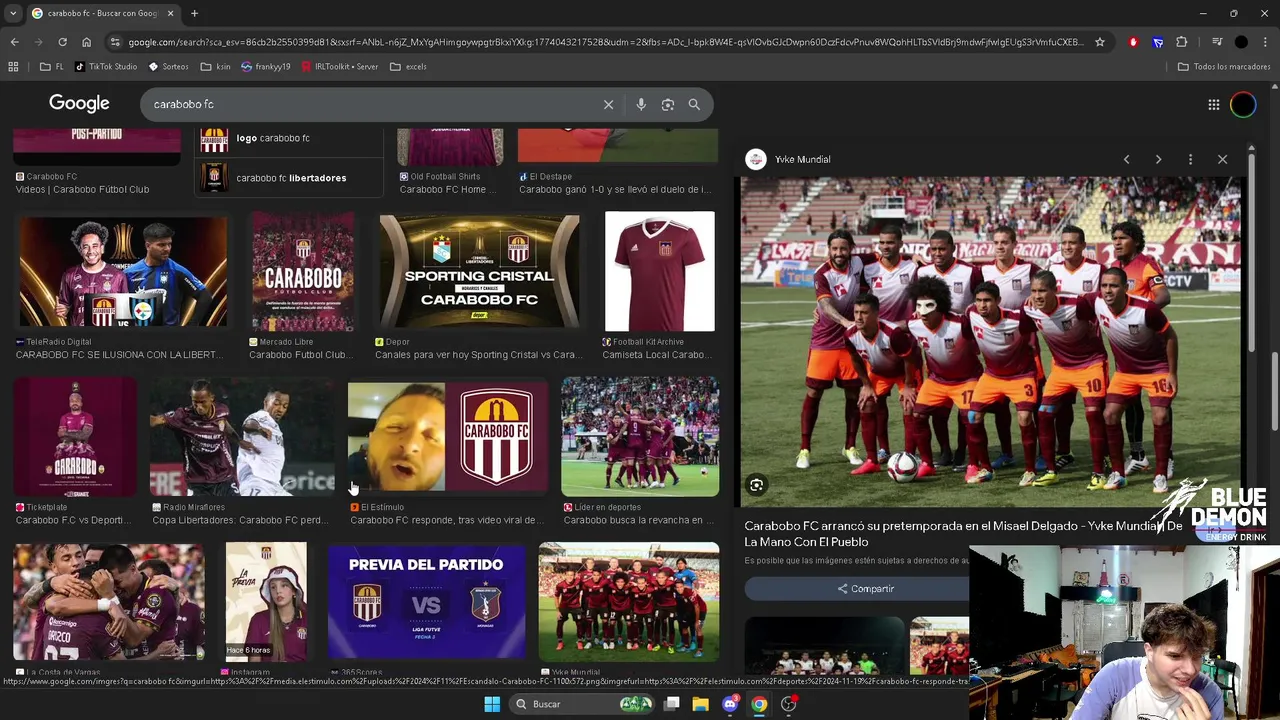
Task: Open the Radio Miraflores Copa Libertadores thumbnail
Action: click(x=242, y=437)
